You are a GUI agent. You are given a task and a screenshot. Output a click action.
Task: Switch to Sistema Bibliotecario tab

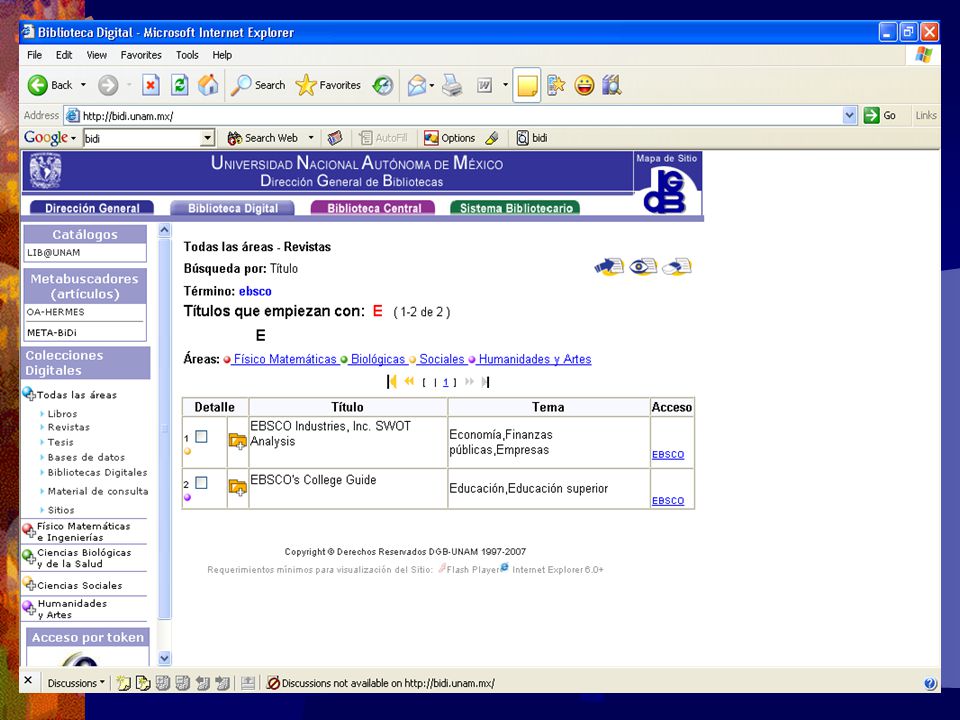[x=516, y=208]
